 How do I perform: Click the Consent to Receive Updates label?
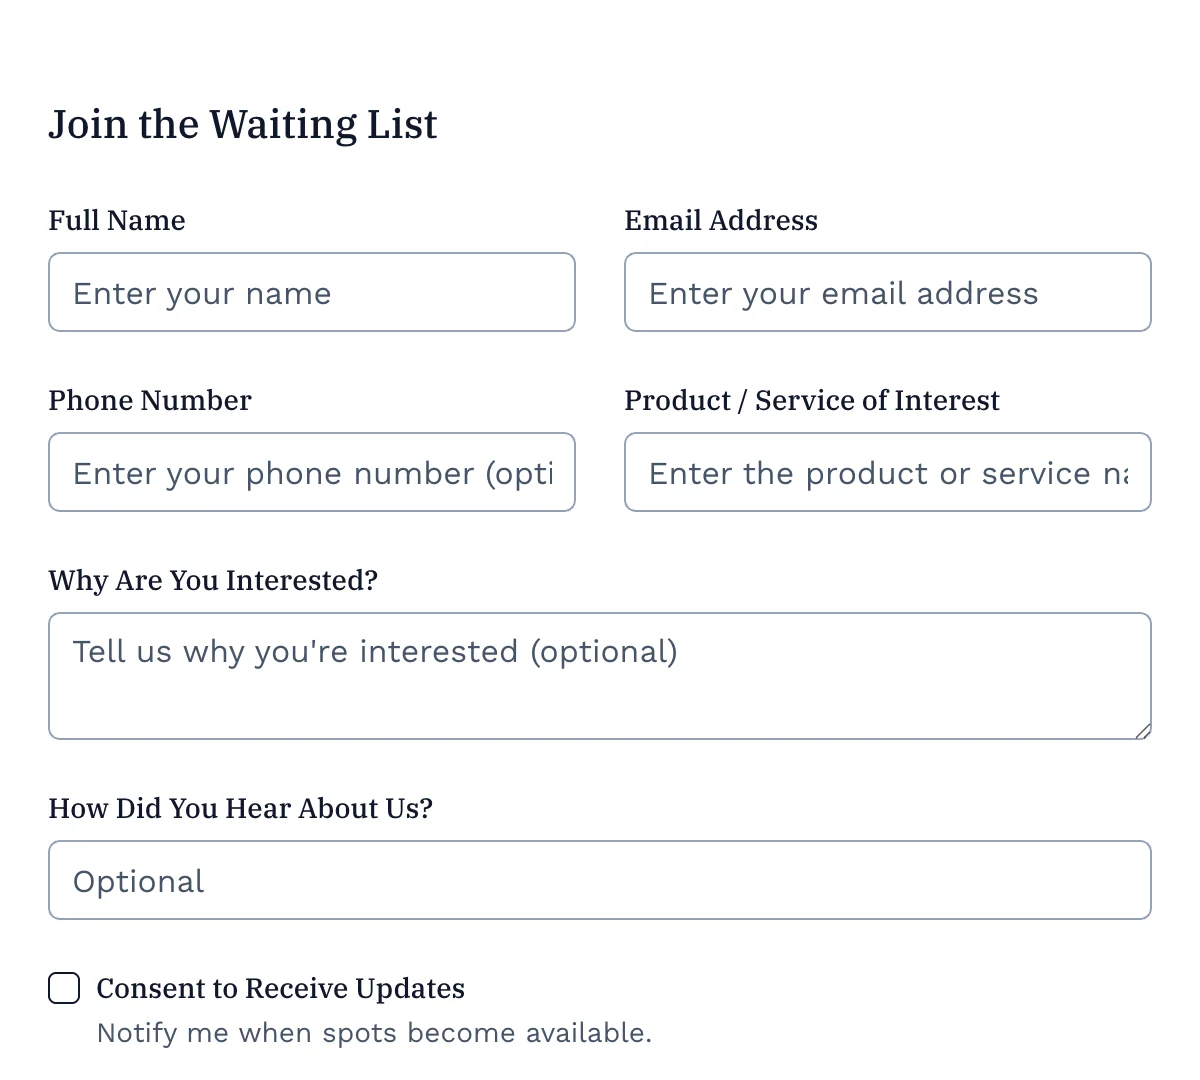[x=280, y=988]
